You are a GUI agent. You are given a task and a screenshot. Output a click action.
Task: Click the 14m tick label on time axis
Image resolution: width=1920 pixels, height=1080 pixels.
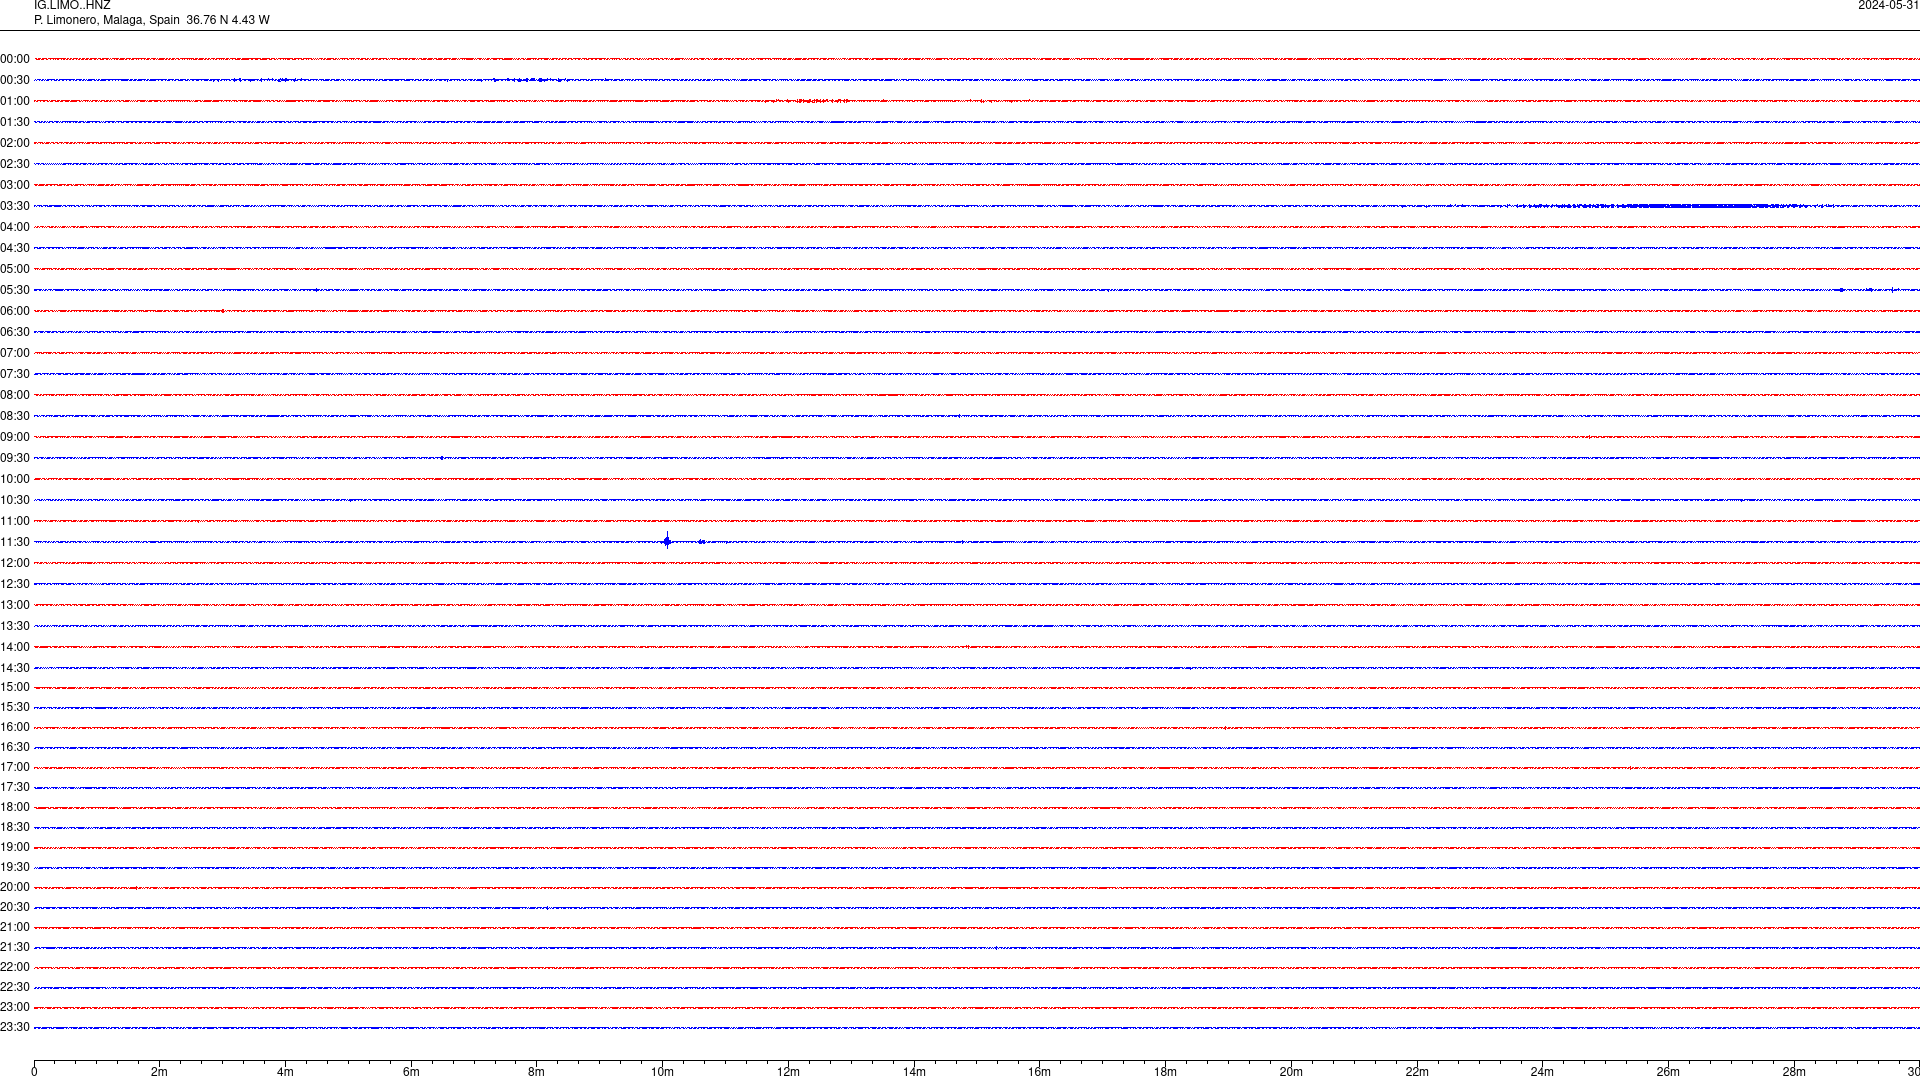tap(914, 1072)
